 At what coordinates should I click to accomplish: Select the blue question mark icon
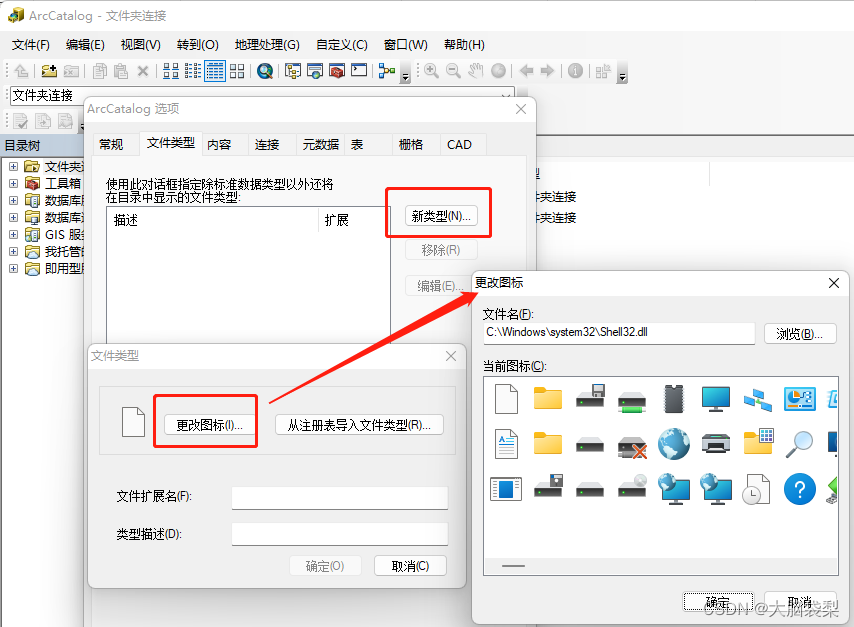[800, 490]
